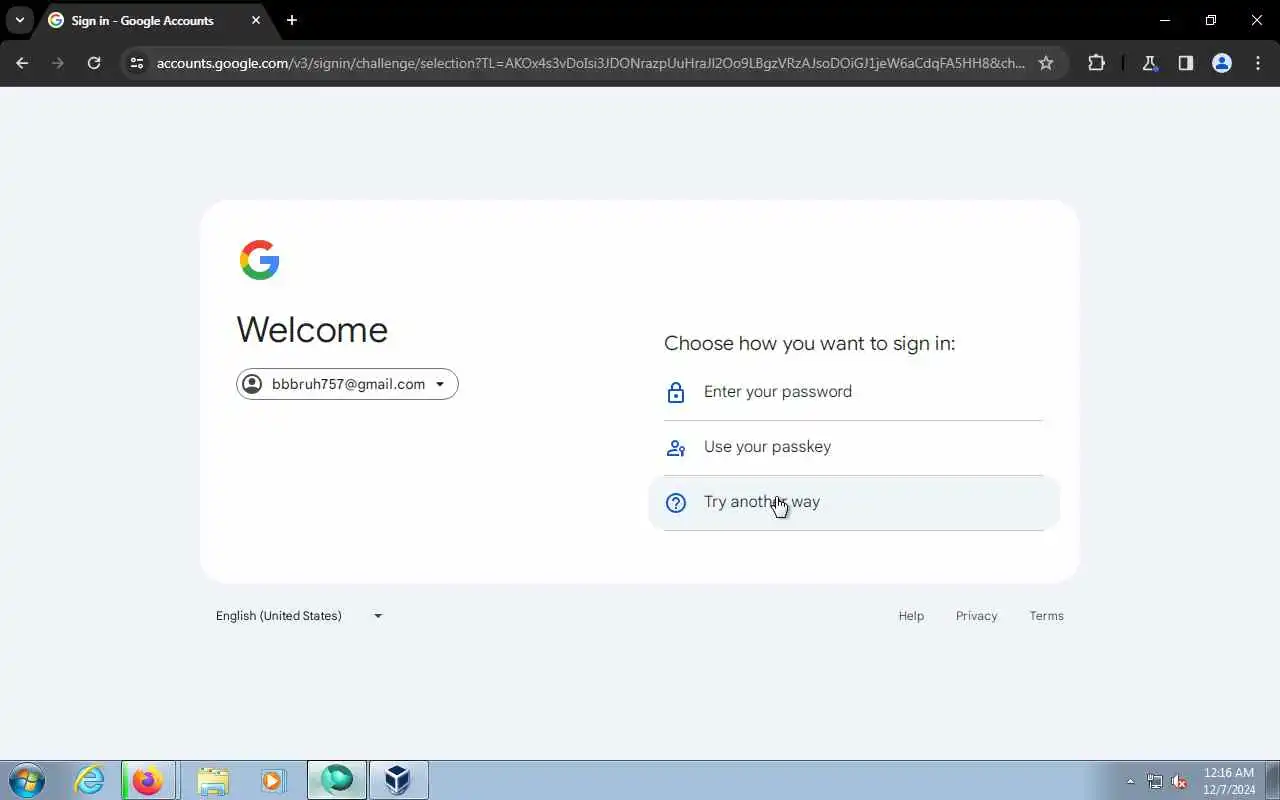Click 'Choose how you want to sign in:' text
Screen dimensions: 1280x800
tap(810, 344)
